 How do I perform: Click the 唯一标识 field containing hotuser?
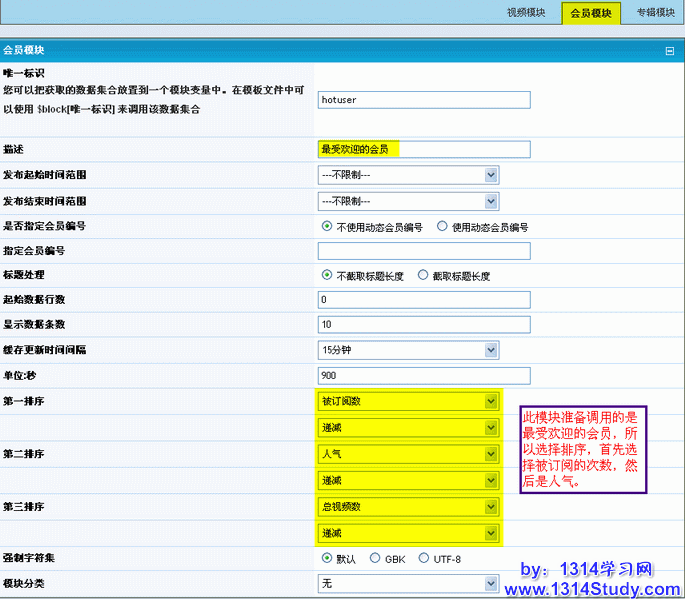423,99
